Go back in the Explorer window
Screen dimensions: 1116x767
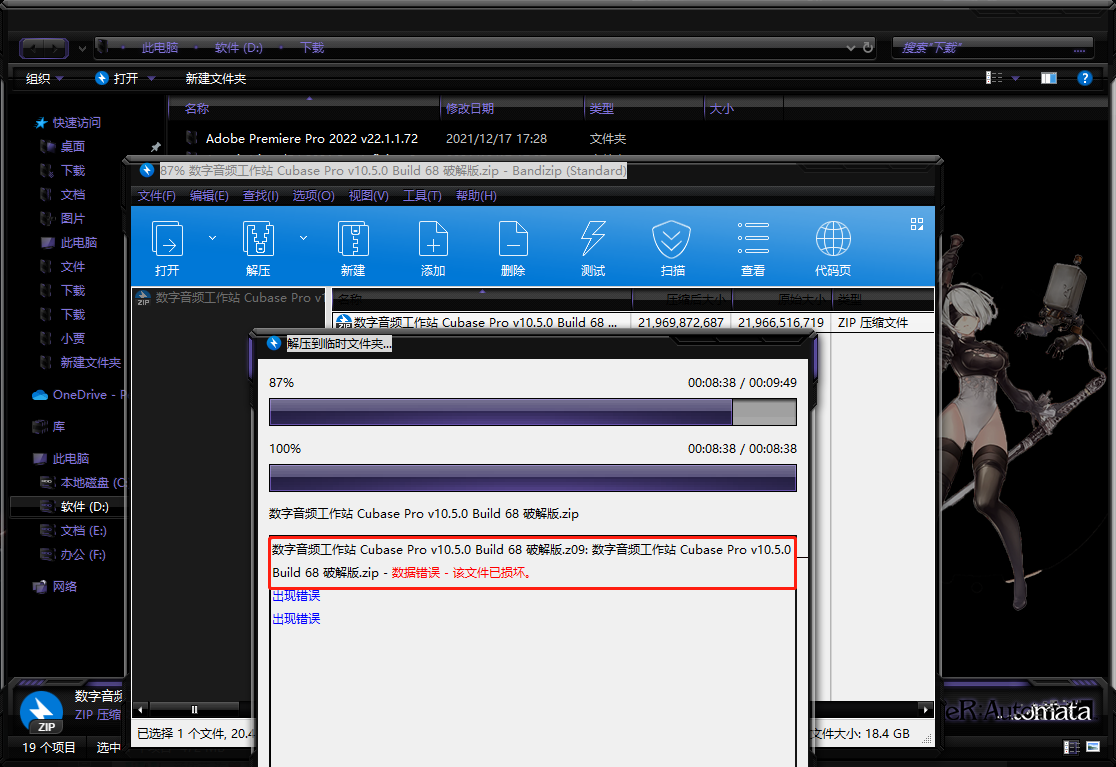point(32,48)
